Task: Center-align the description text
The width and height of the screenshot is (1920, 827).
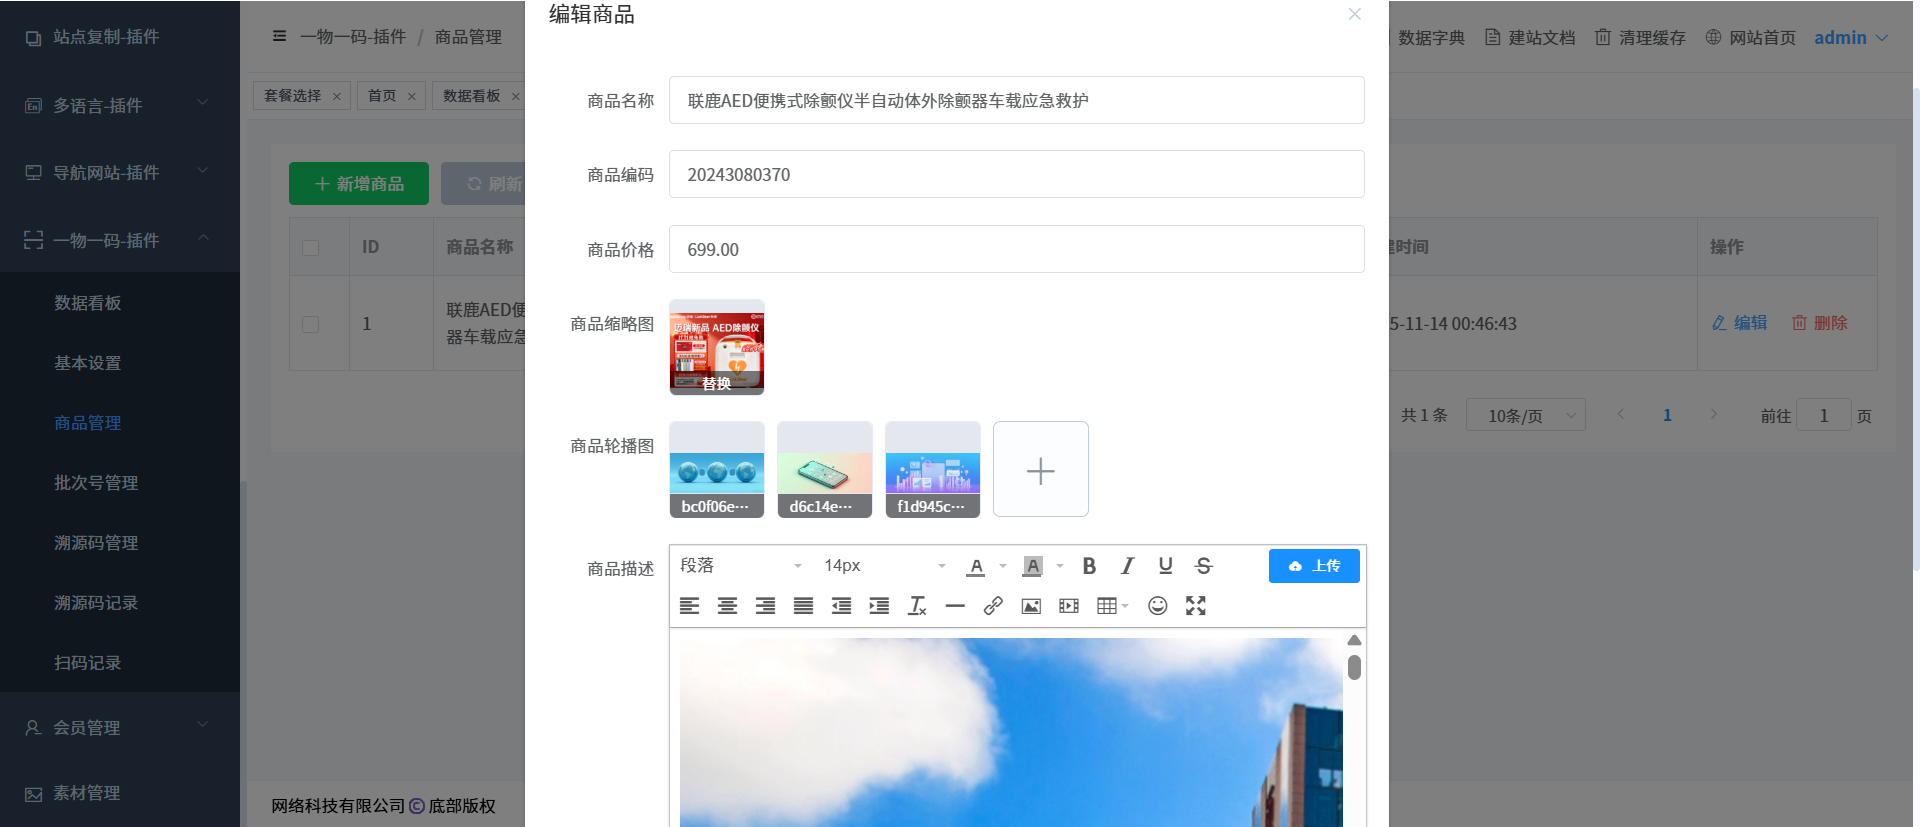Action: (727, 606)
